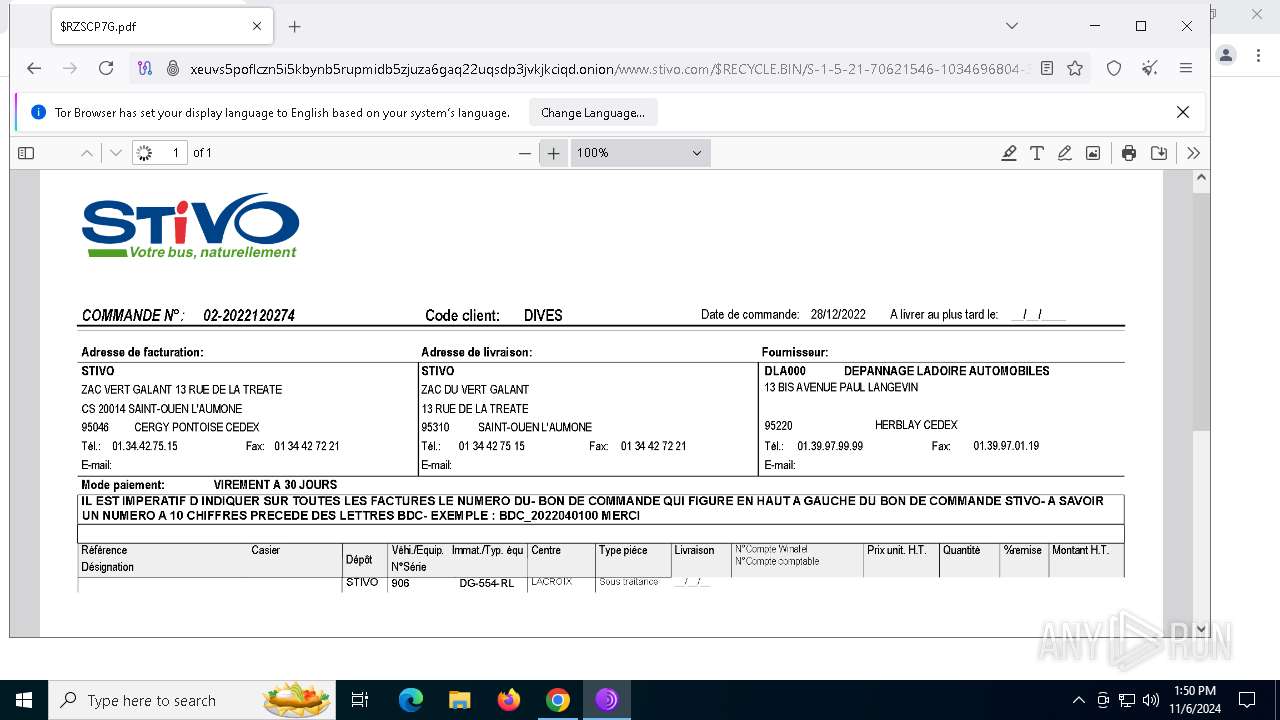Launch Firefox from the taskbar
1280x720 pixels.
click(508, 700)
